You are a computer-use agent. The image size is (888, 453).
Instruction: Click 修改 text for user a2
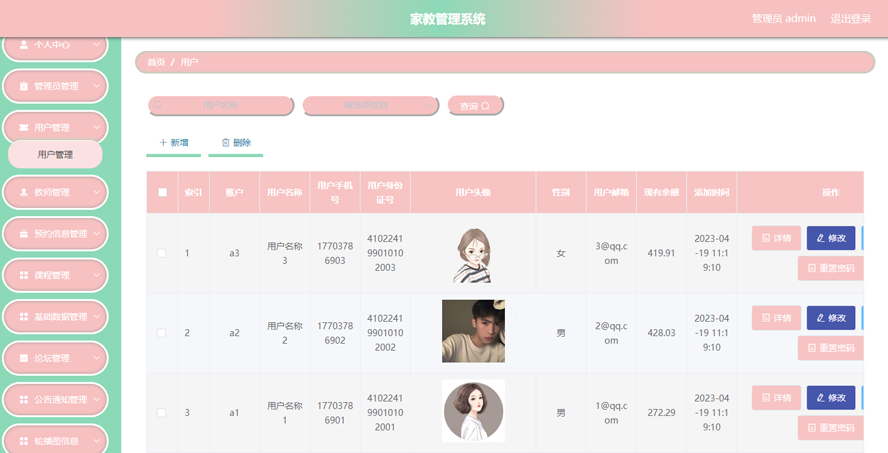click(x=836, y=318)
